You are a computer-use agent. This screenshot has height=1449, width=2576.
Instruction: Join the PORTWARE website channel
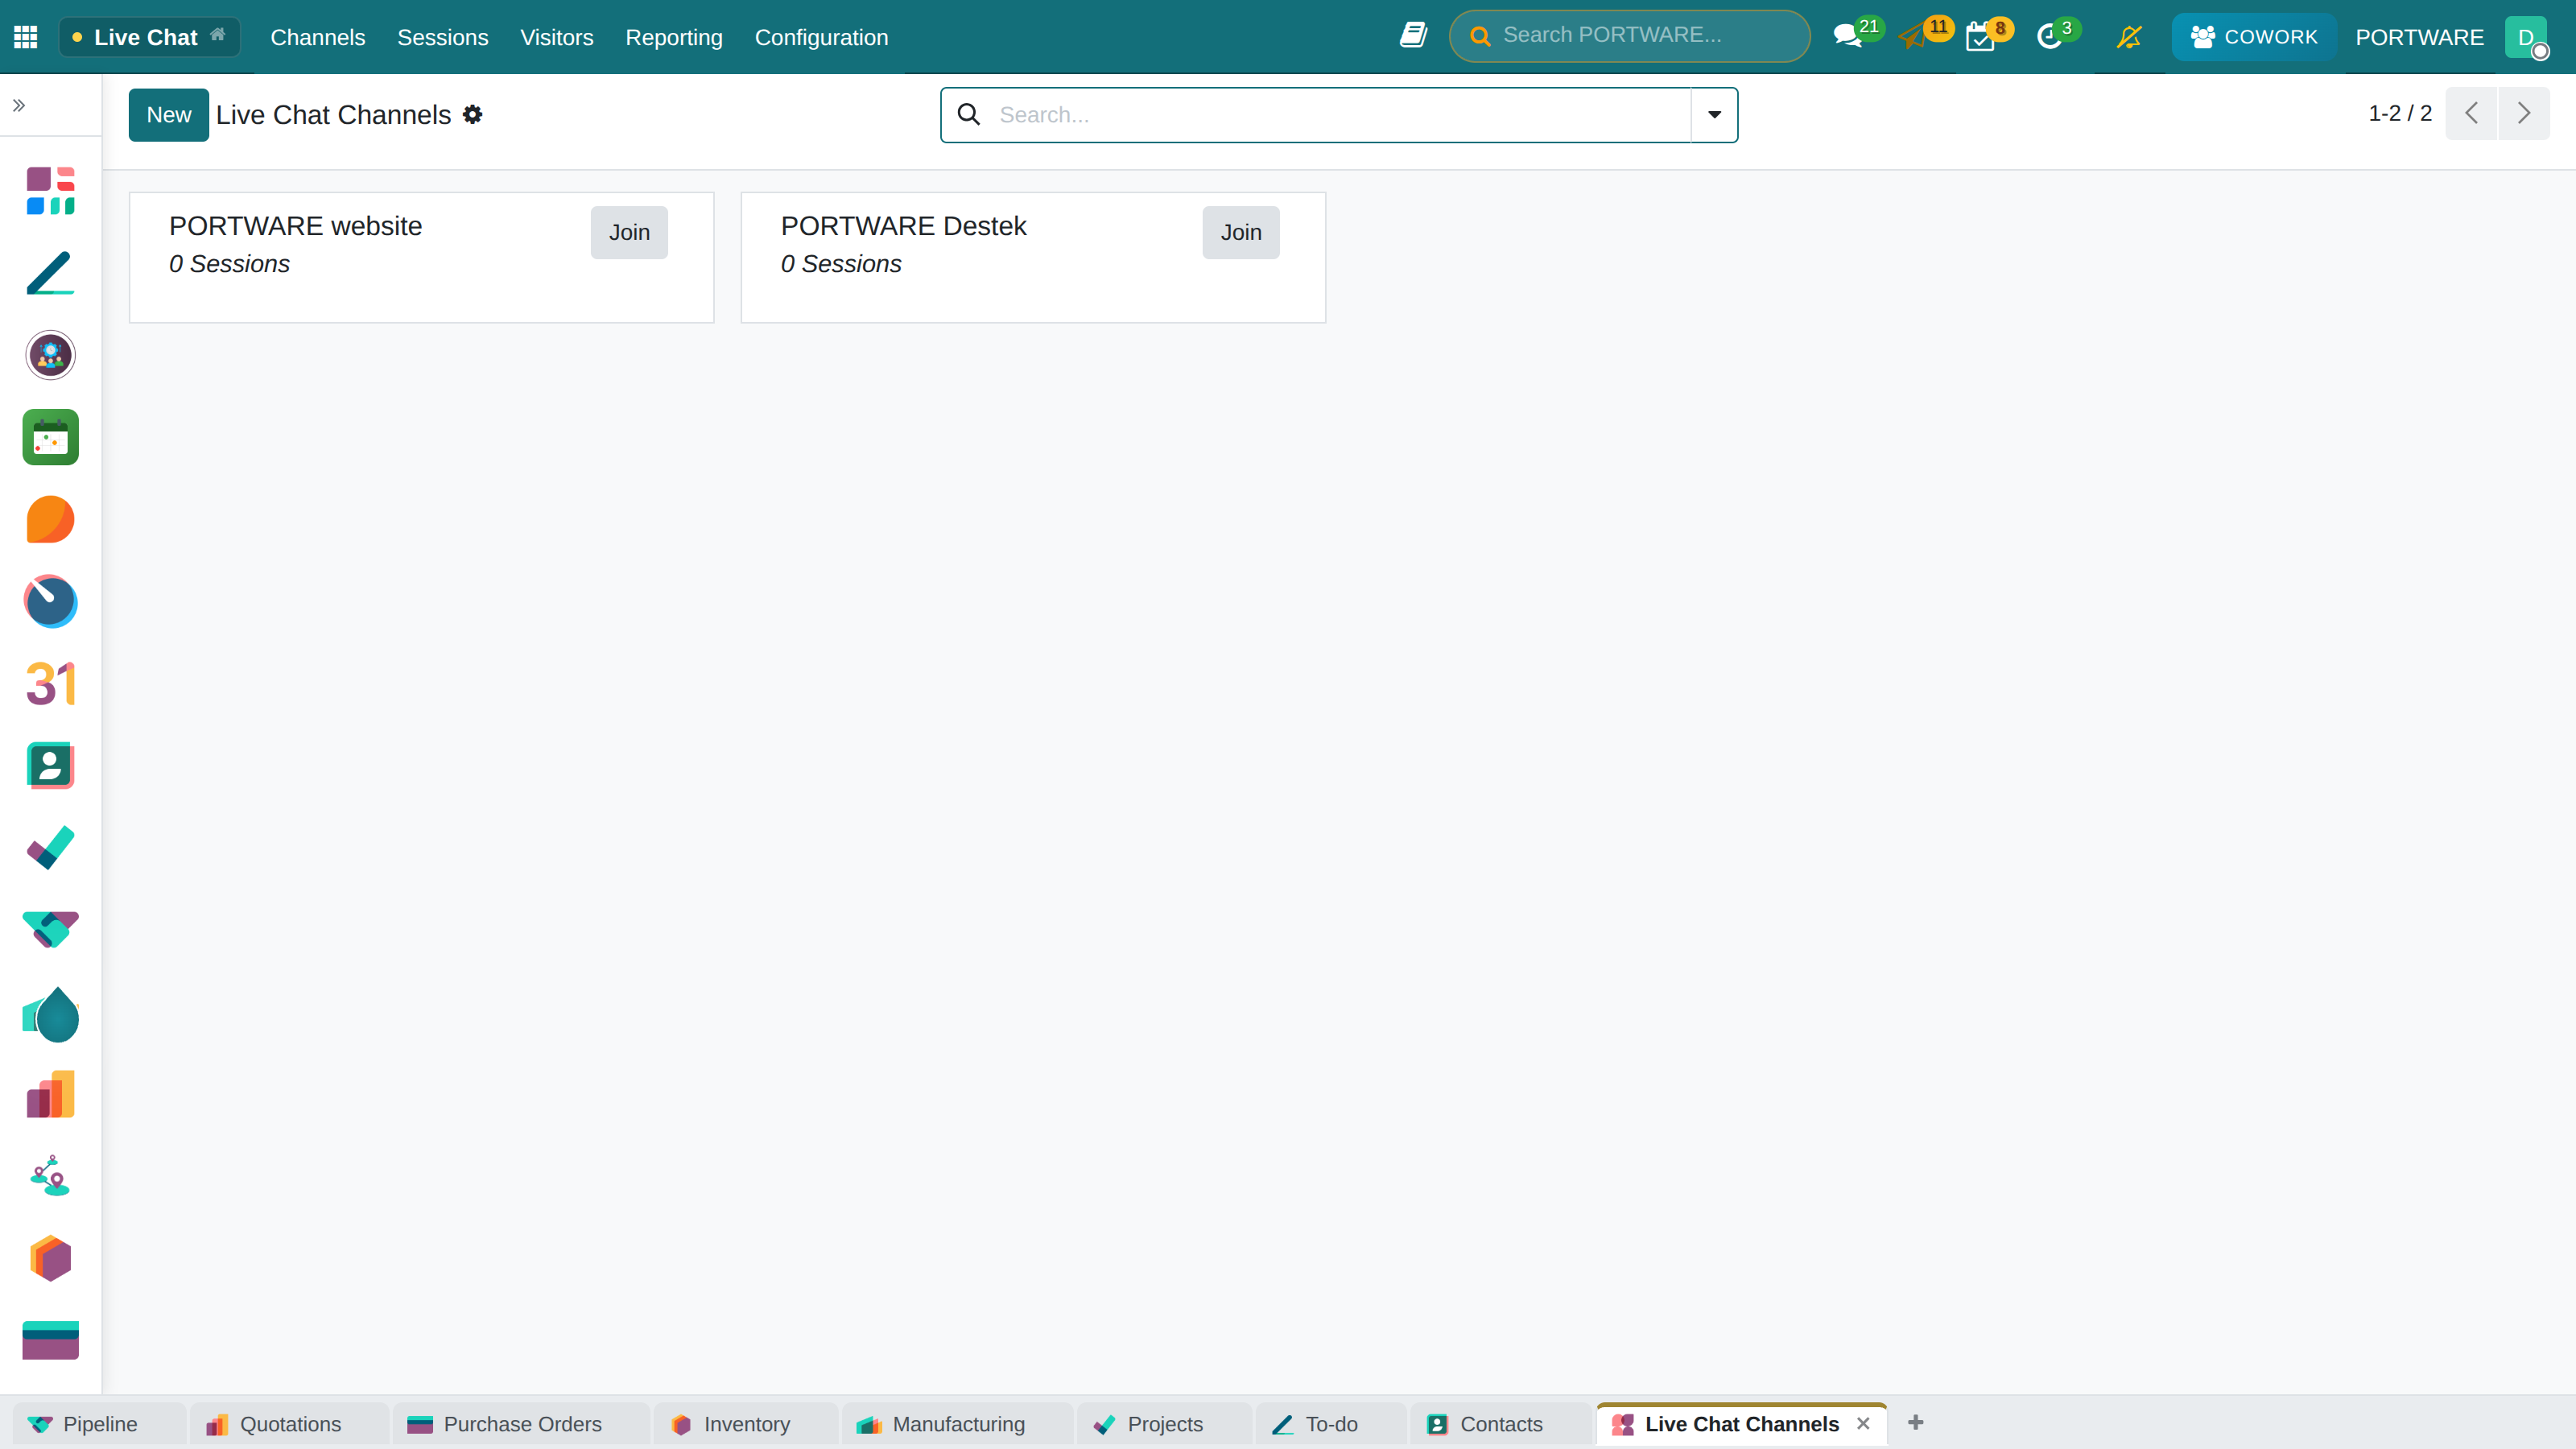point(629,232)
